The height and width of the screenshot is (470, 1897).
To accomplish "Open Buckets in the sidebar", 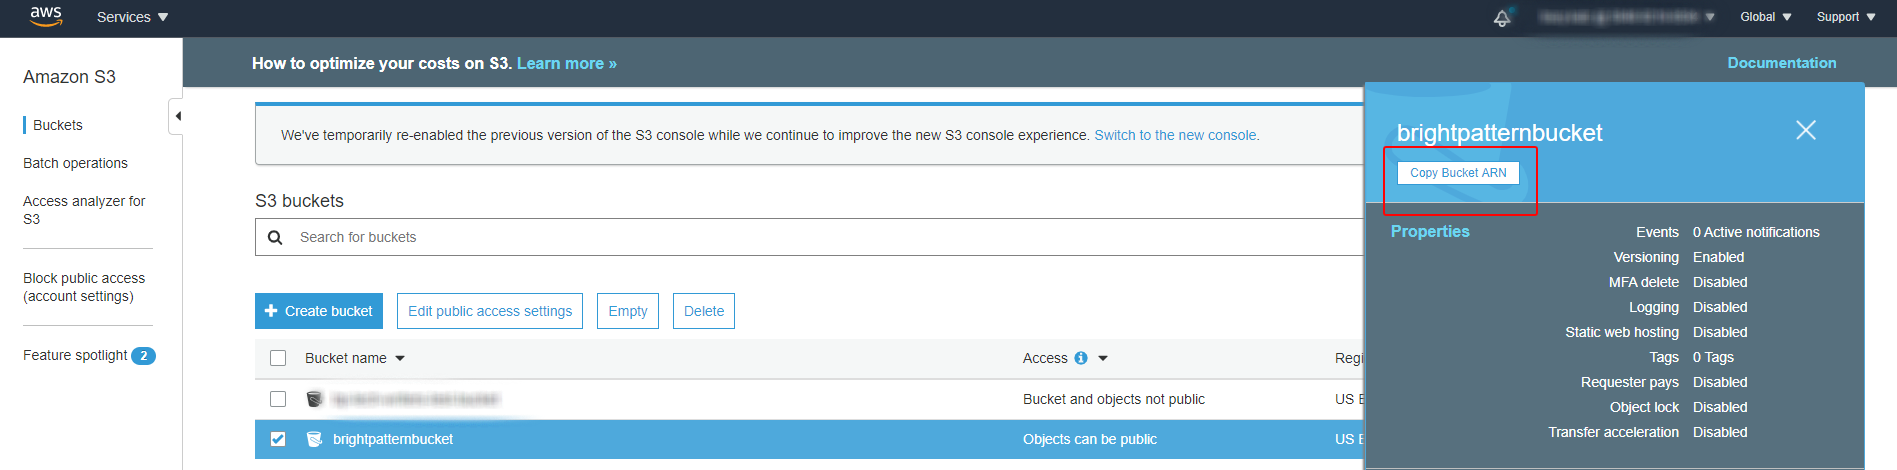I will coord(58,125).
